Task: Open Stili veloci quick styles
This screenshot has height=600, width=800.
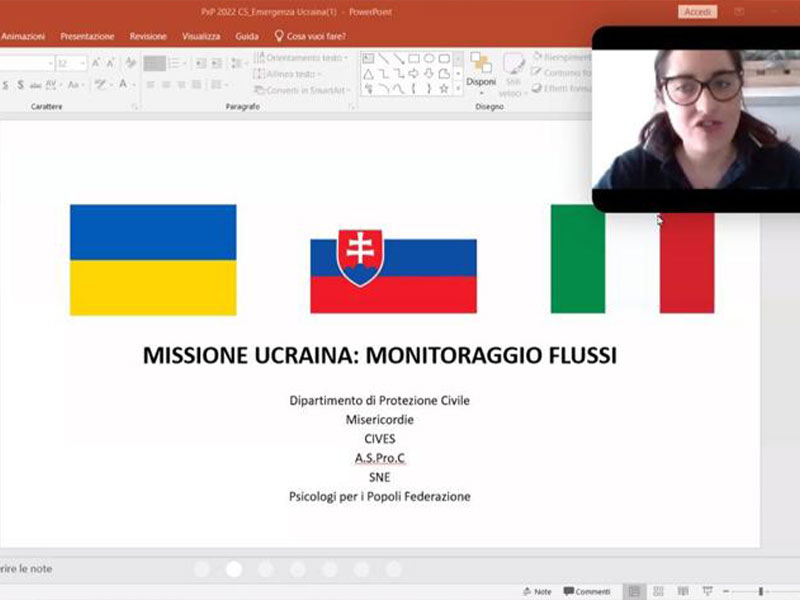Action: (513, 74)
